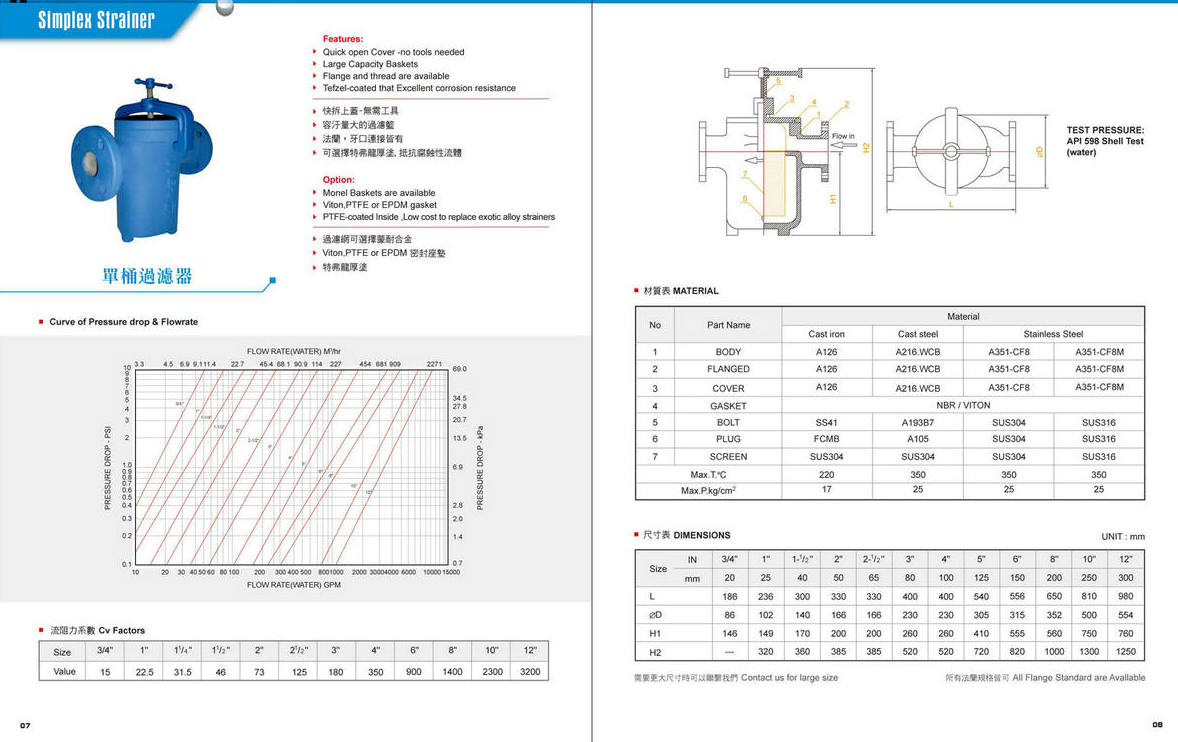Select the "Stainless Steel" column header
This screenshot has width=1178, height=742.
coord(1053,334)
